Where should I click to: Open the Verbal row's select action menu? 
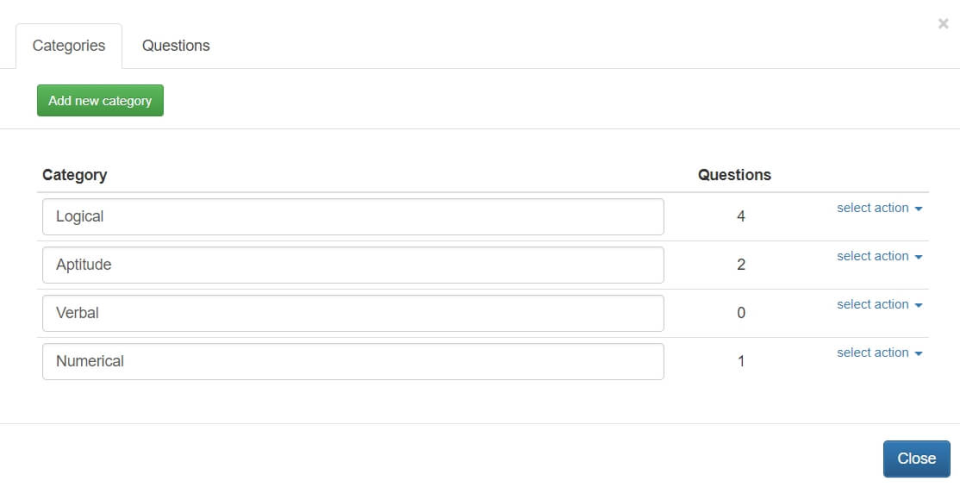pyautogui.click(x=879, y=304)
